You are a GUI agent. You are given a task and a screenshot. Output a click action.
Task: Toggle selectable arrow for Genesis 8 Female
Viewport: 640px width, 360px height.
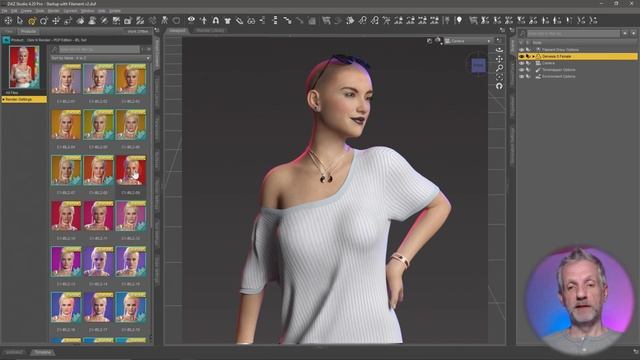528,56
